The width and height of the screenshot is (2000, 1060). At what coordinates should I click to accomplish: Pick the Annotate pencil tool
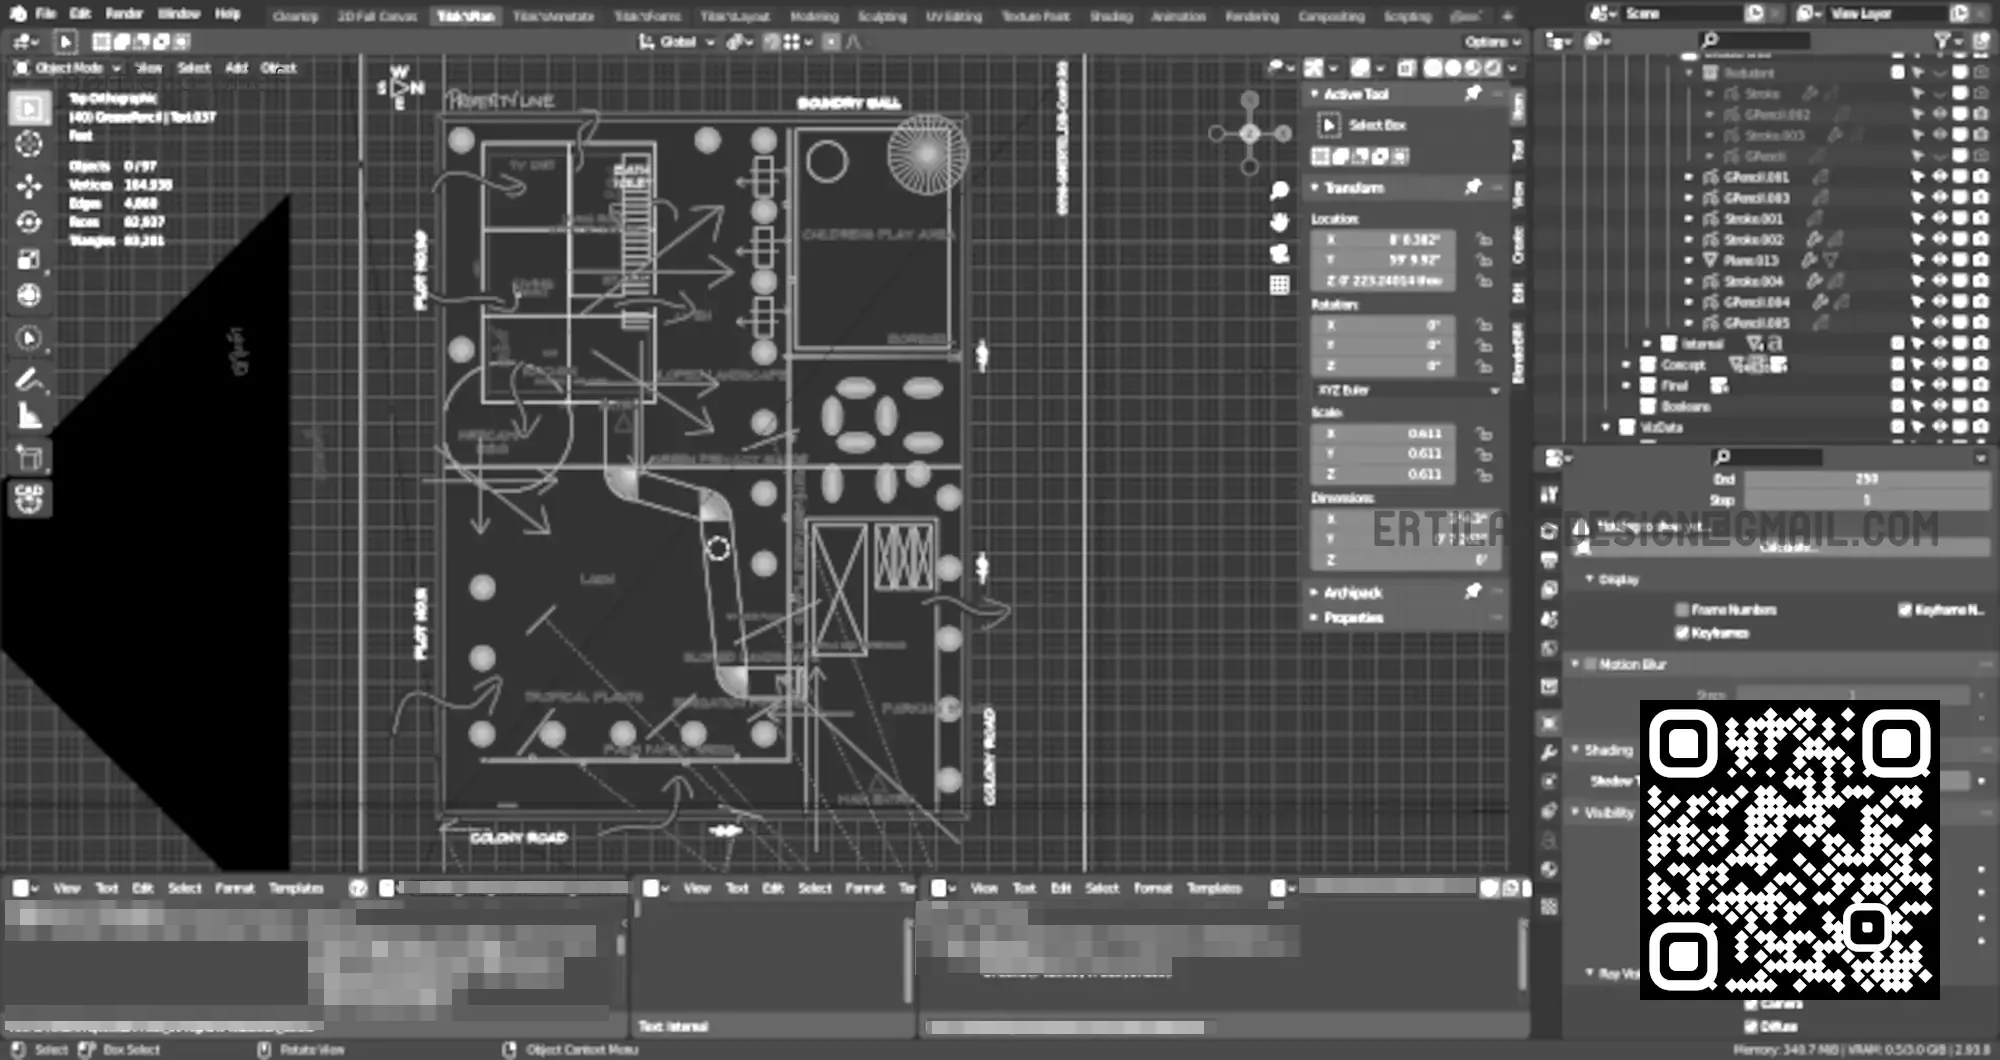coord(29,379)
